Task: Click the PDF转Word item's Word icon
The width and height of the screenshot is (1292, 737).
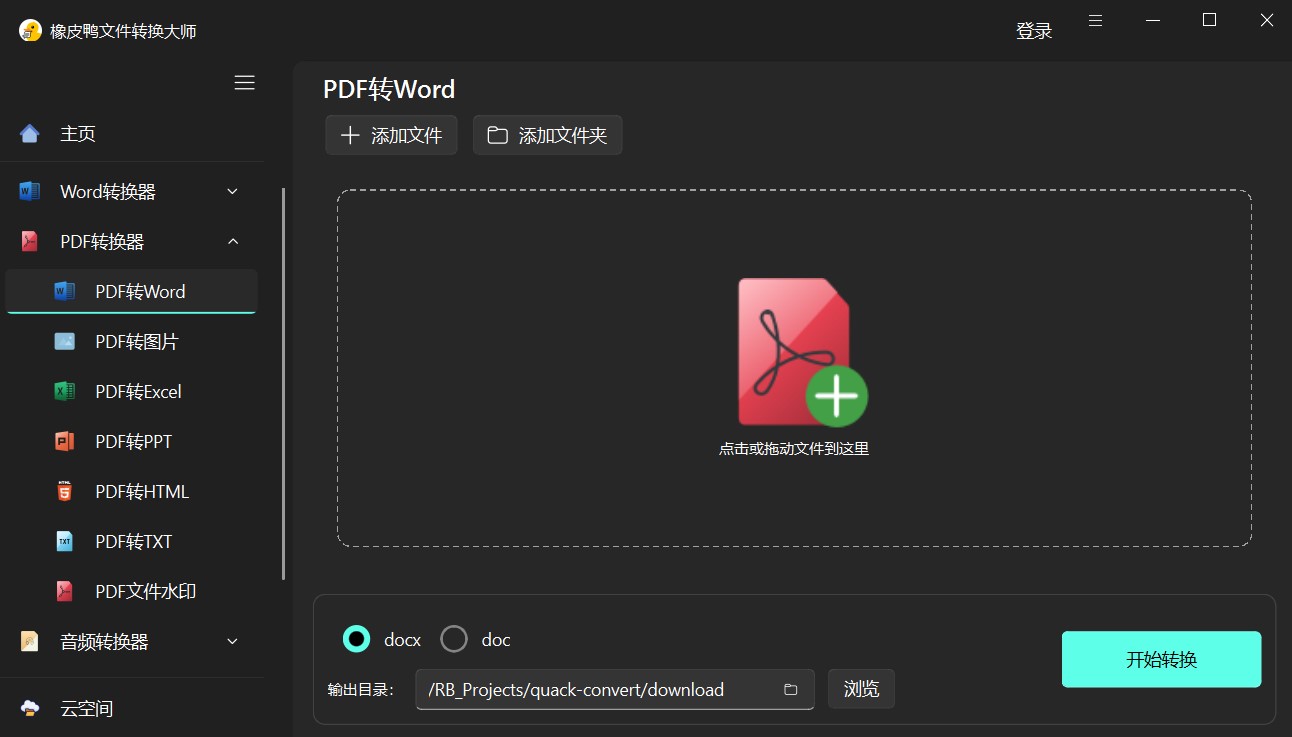Action: click(x=65, y=291)
